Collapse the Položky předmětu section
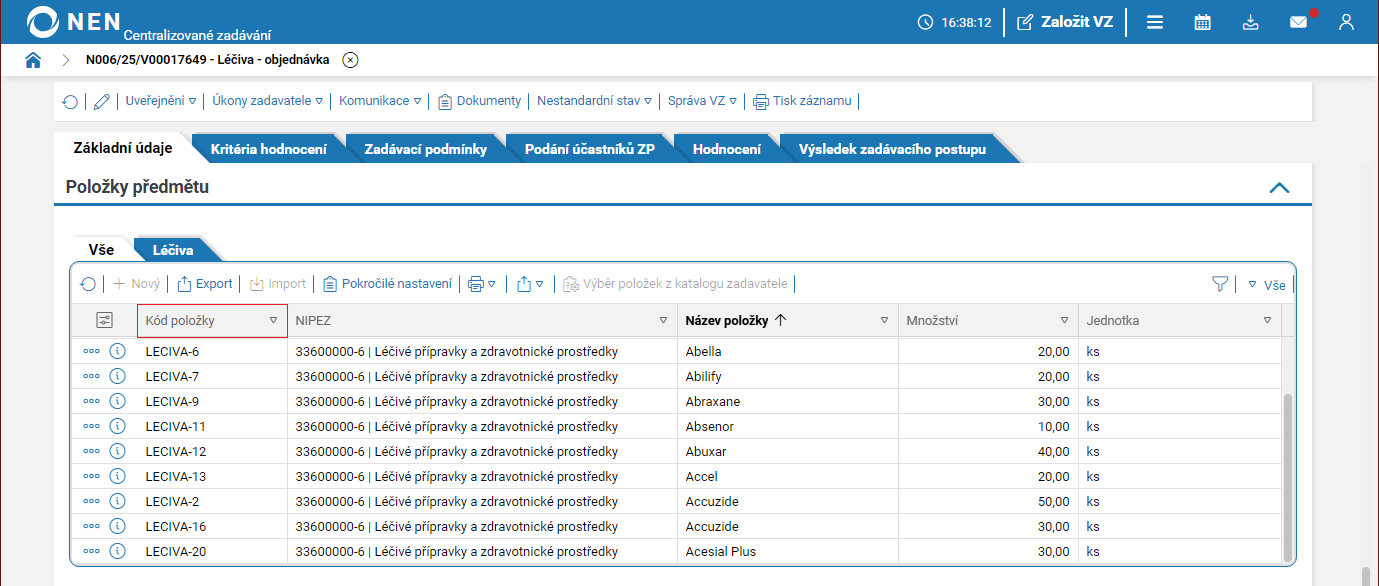1379x586 pixels. coord(1278,187)
